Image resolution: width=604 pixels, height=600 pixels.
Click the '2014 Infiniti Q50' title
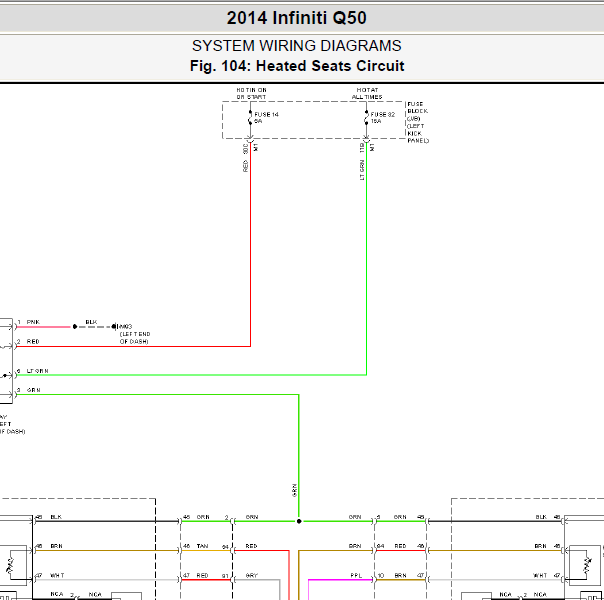(296, 18)
